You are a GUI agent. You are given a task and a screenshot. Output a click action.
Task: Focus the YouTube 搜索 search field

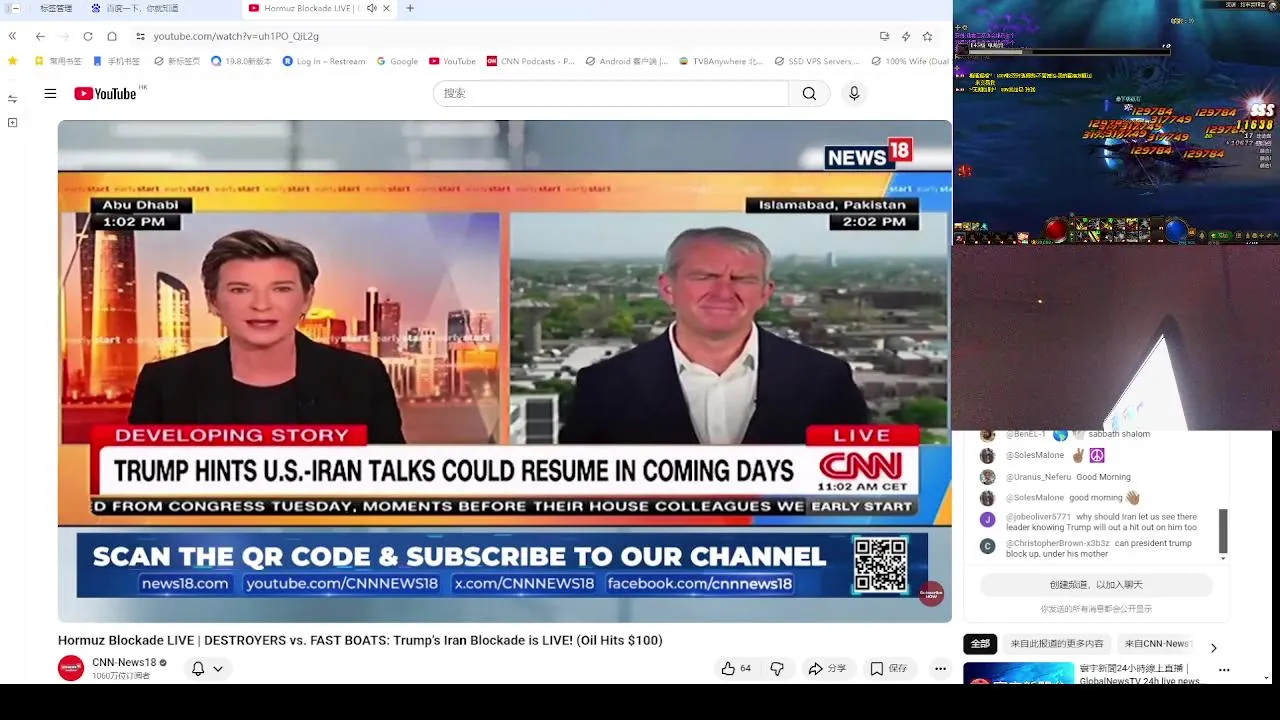[x=610, y=93]
